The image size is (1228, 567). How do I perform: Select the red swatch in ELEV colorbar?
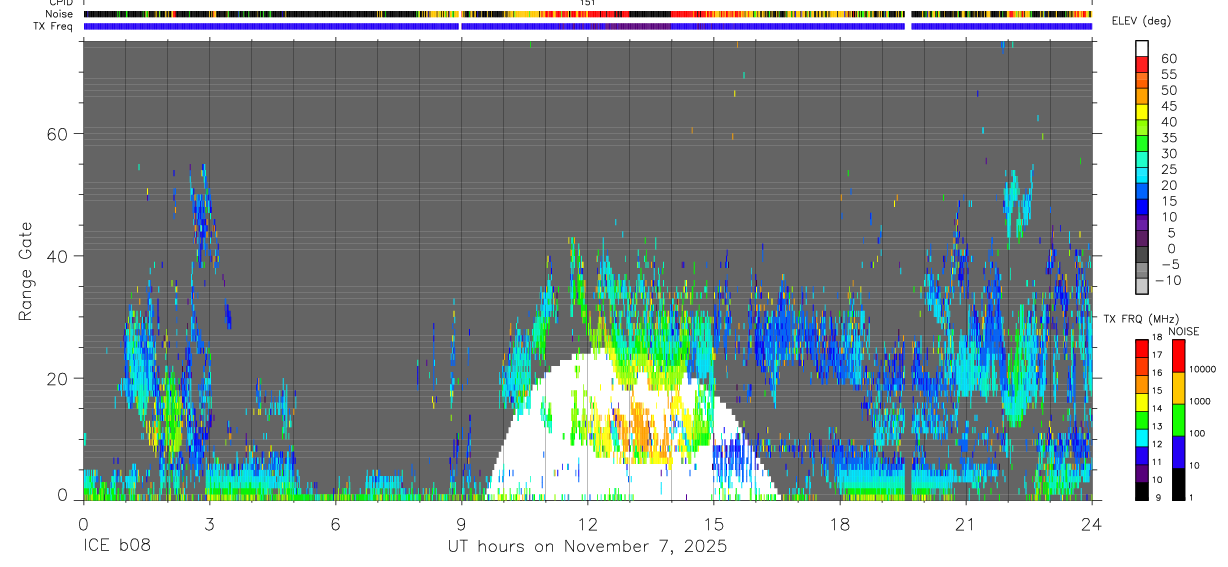click(1143, 64)
